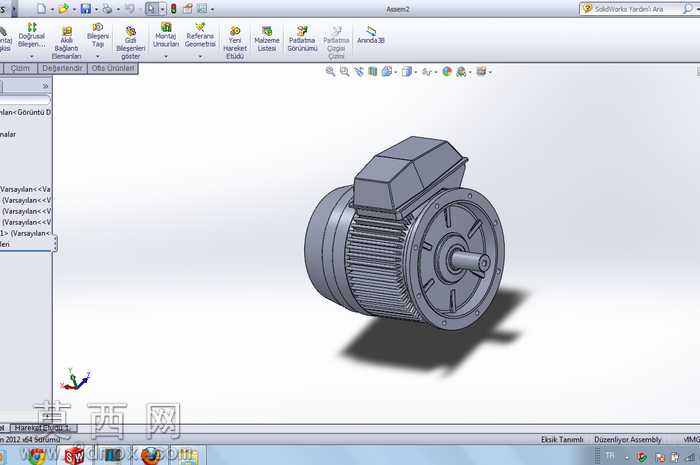
Task: Click the coordinate triad axes
Action: coord(75,380)
